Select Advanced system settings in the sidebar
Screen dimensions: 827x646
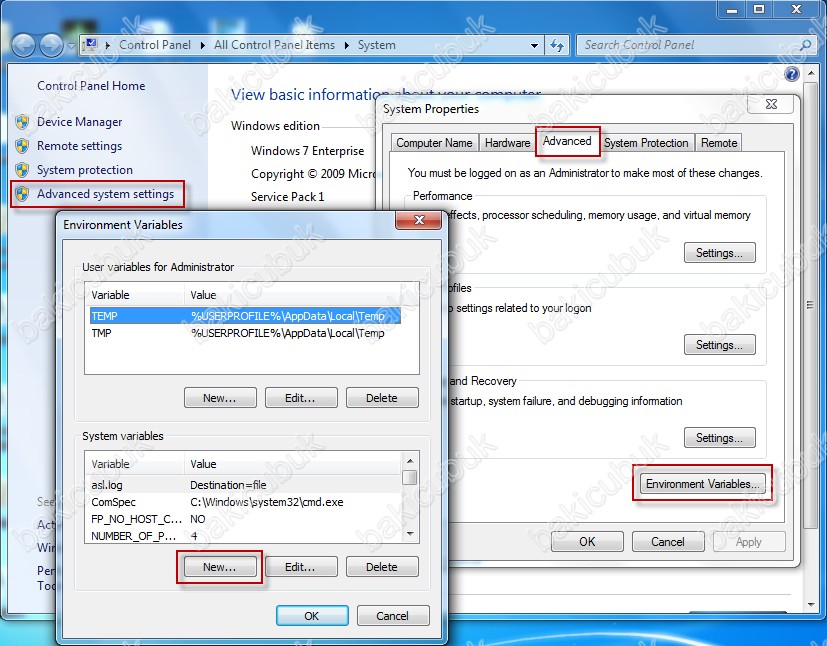(x=96, y=193)
